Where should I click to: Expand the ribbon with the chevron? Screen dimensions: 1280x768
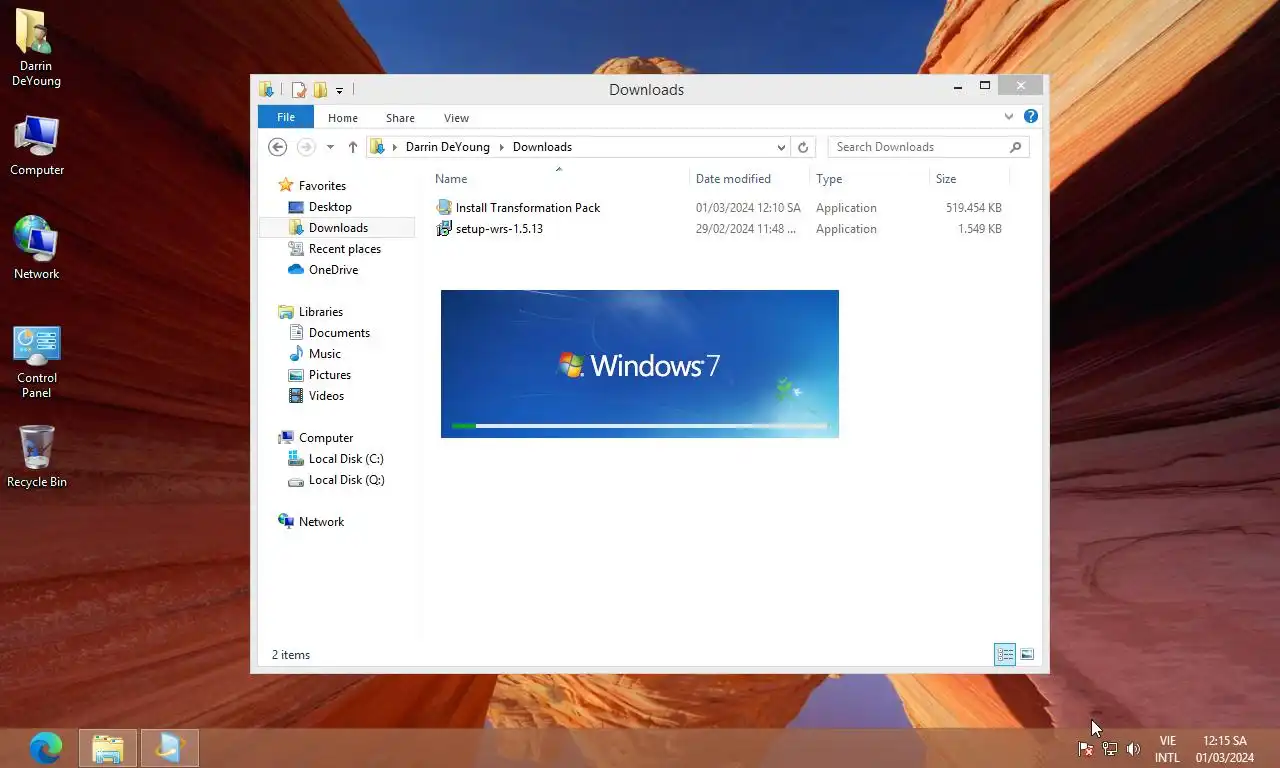[1009, 117]
